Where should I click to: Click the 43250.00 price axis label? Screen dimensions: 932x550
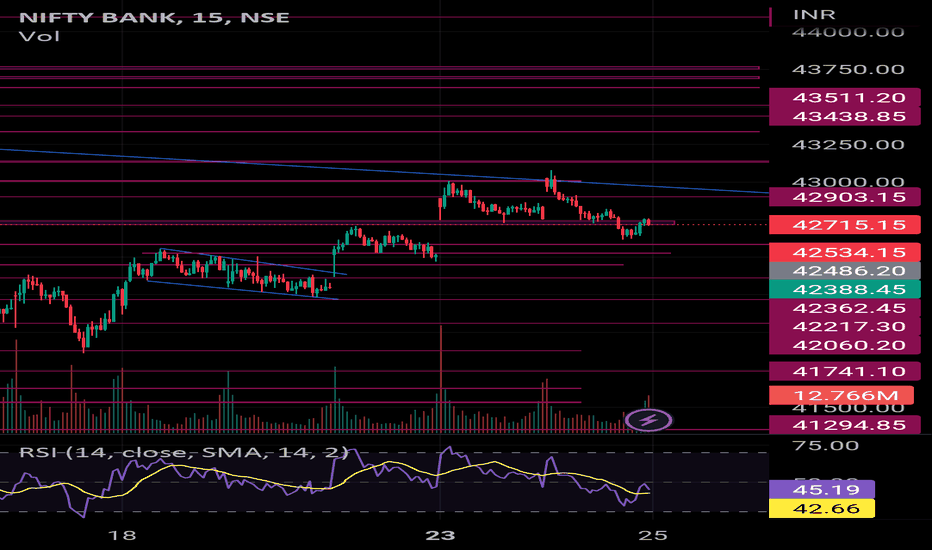point(848,144)
